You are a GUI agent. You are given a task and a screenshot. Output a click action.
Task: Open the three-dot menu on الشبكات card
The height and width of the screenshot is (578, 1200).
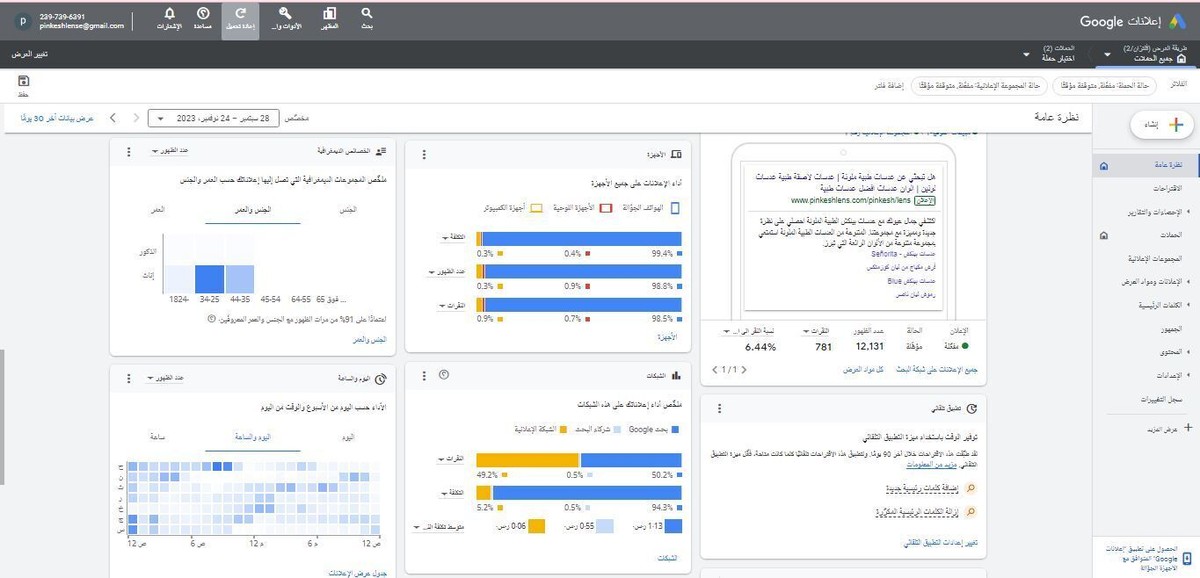click(x=425, y=375)
